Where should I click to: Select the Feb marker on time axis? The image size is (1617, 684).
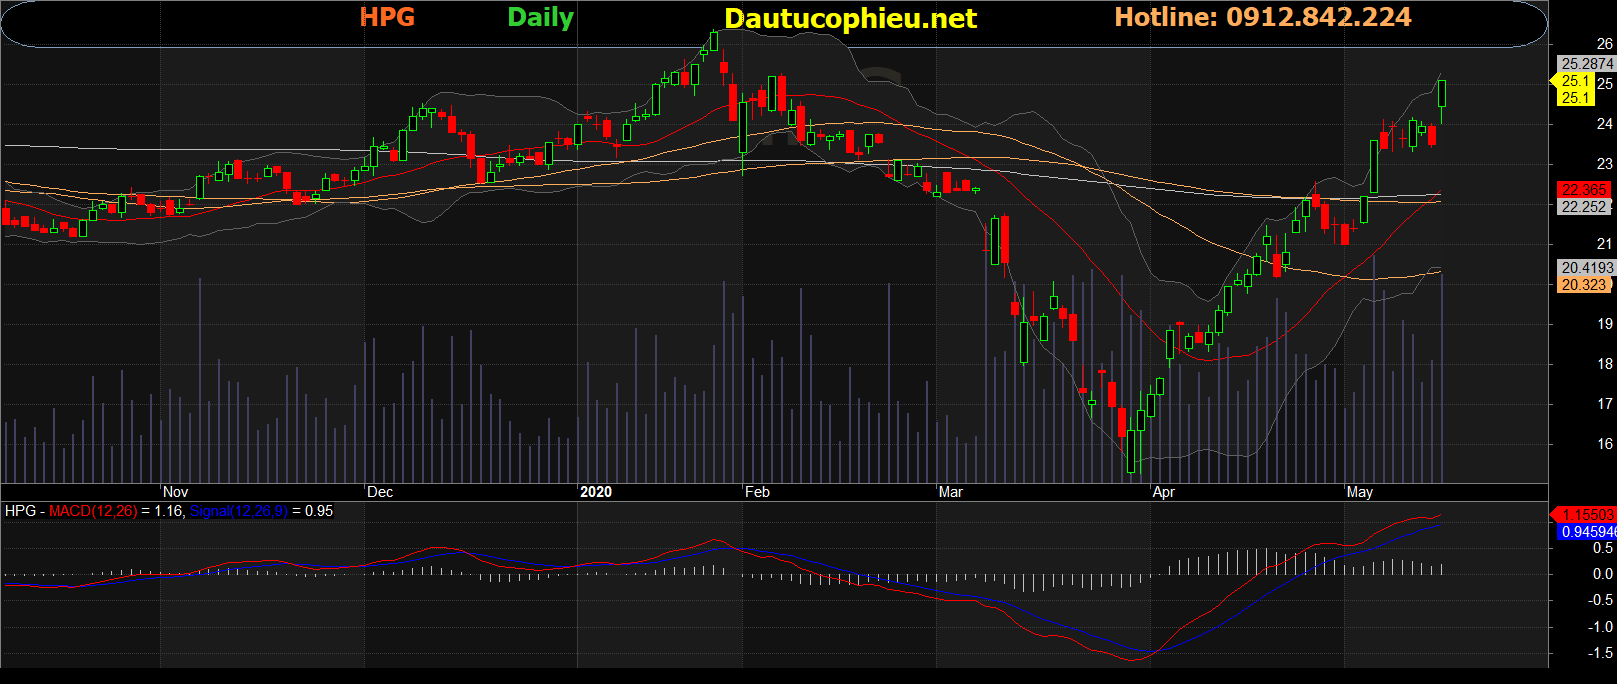pos(757,492)
